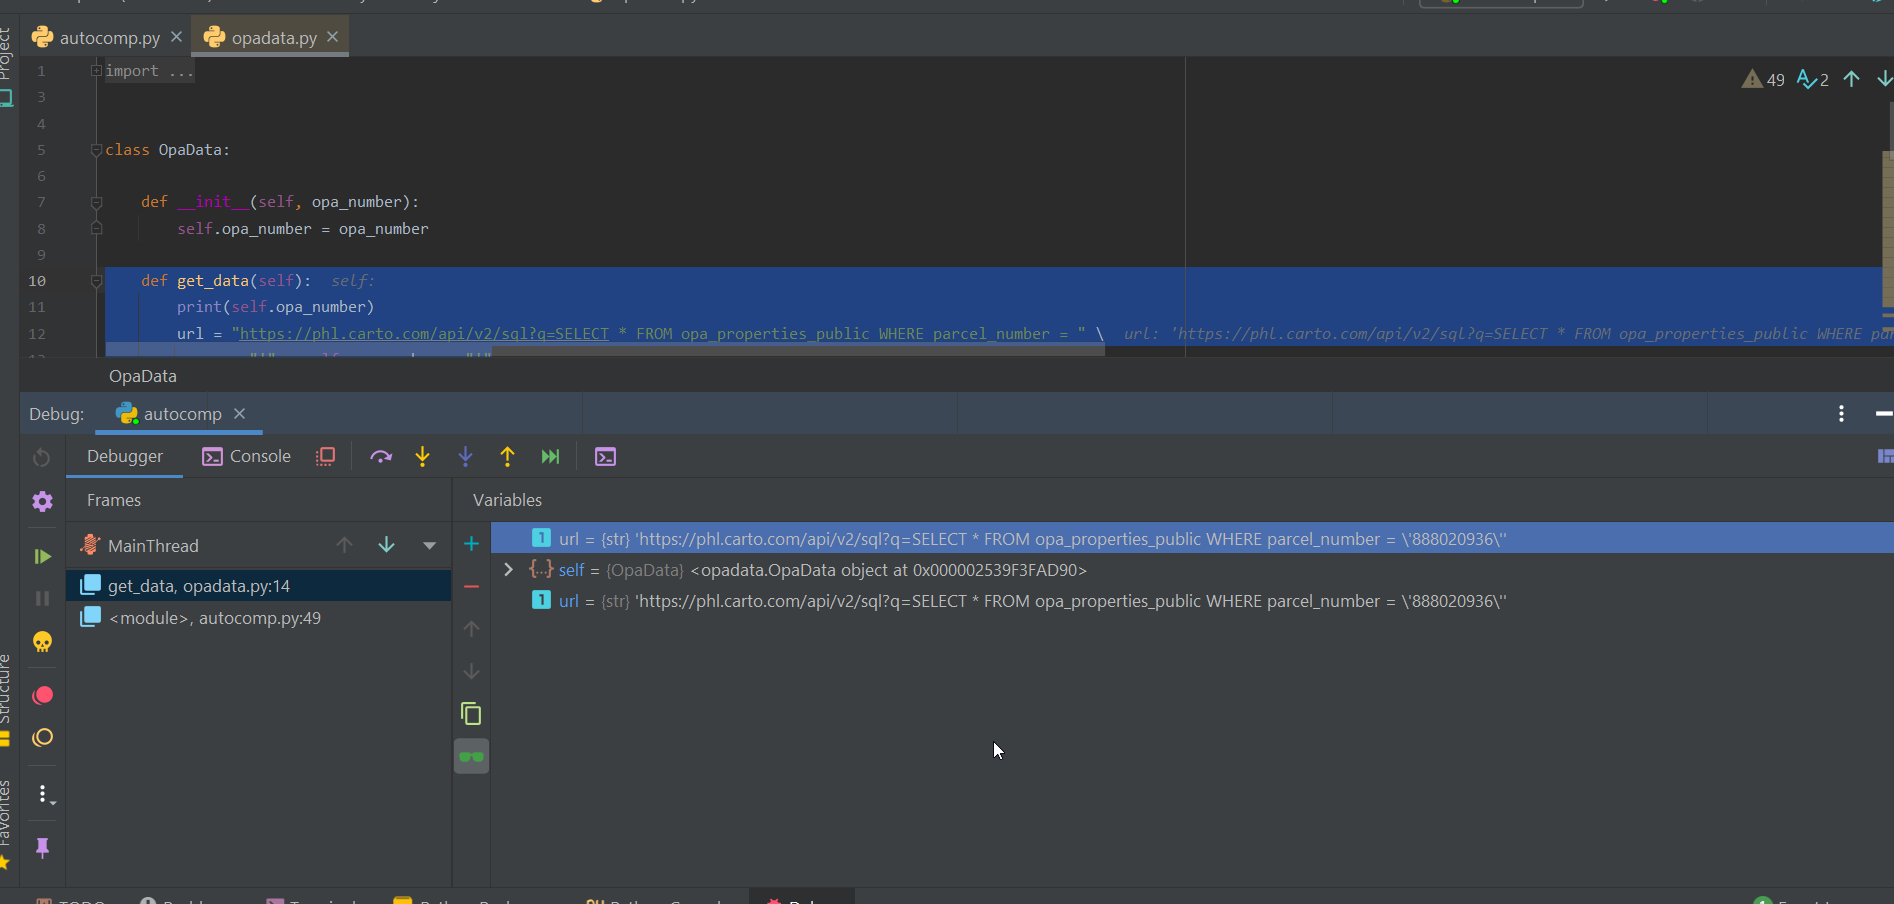Open debugger settings gear
The height and width of the screenshot is (904, 1894).
[42, 501]
